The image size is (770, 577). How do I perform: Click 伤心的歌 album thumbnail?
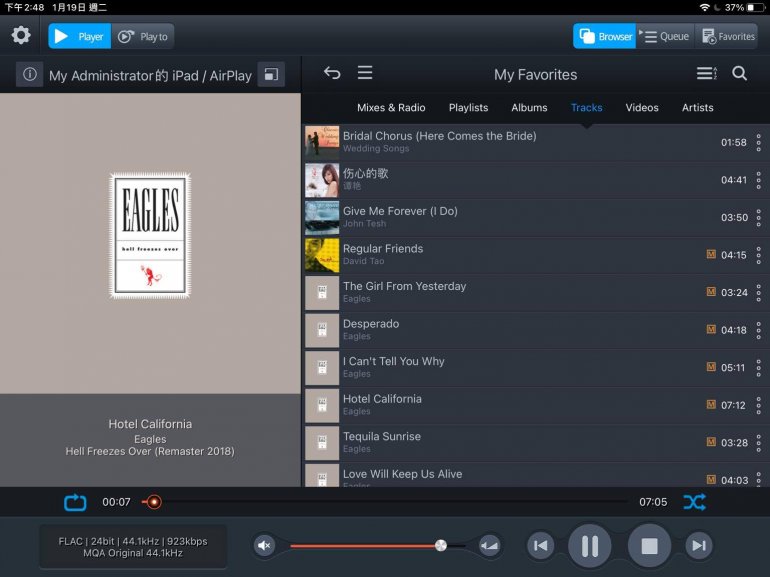tap(322, 180)
